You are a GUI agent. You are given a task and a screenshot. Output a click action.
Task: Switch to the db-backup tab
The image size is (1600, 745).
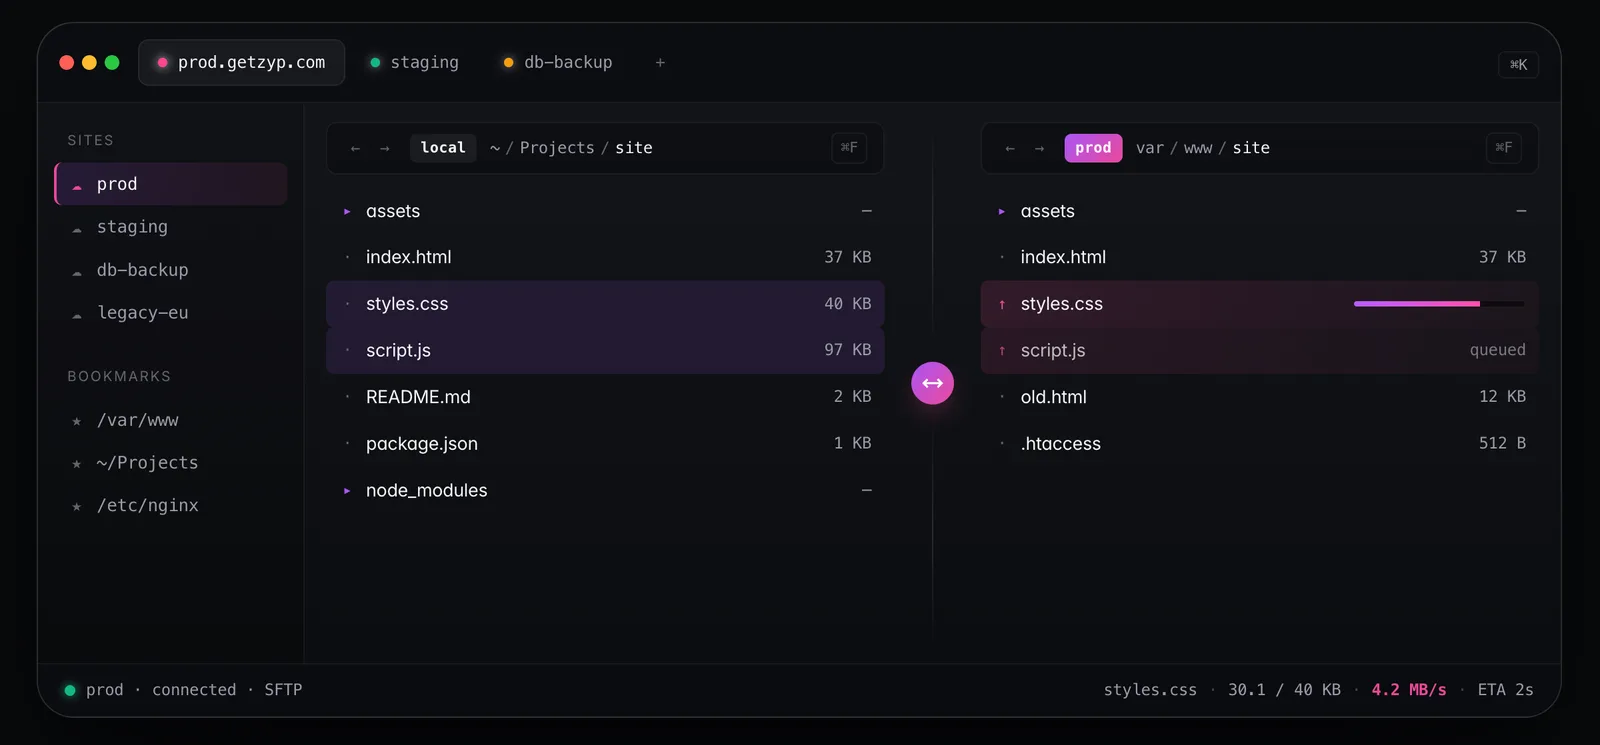pyautogui.click(x=557, y=62)
